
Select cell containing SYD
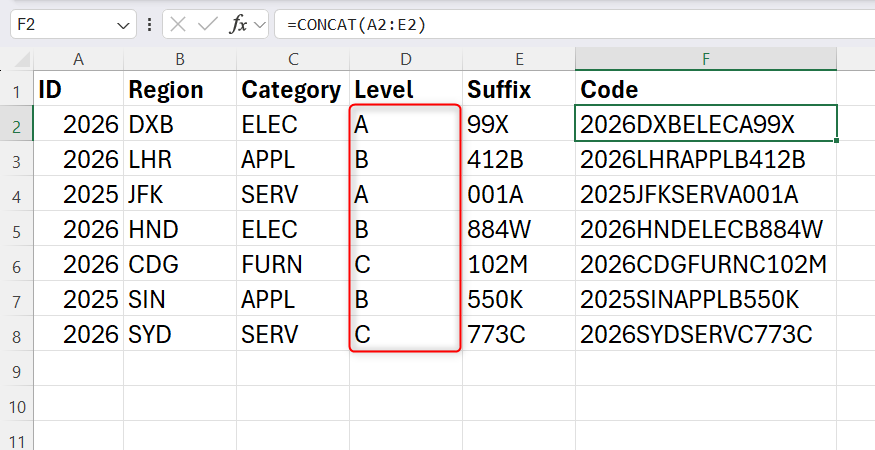point(180,333)
